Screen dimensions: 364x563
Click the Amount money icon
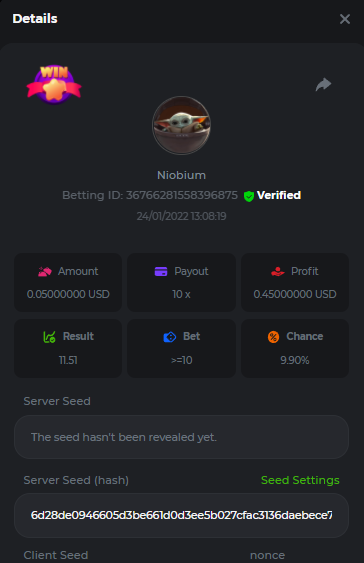point(45,271)
